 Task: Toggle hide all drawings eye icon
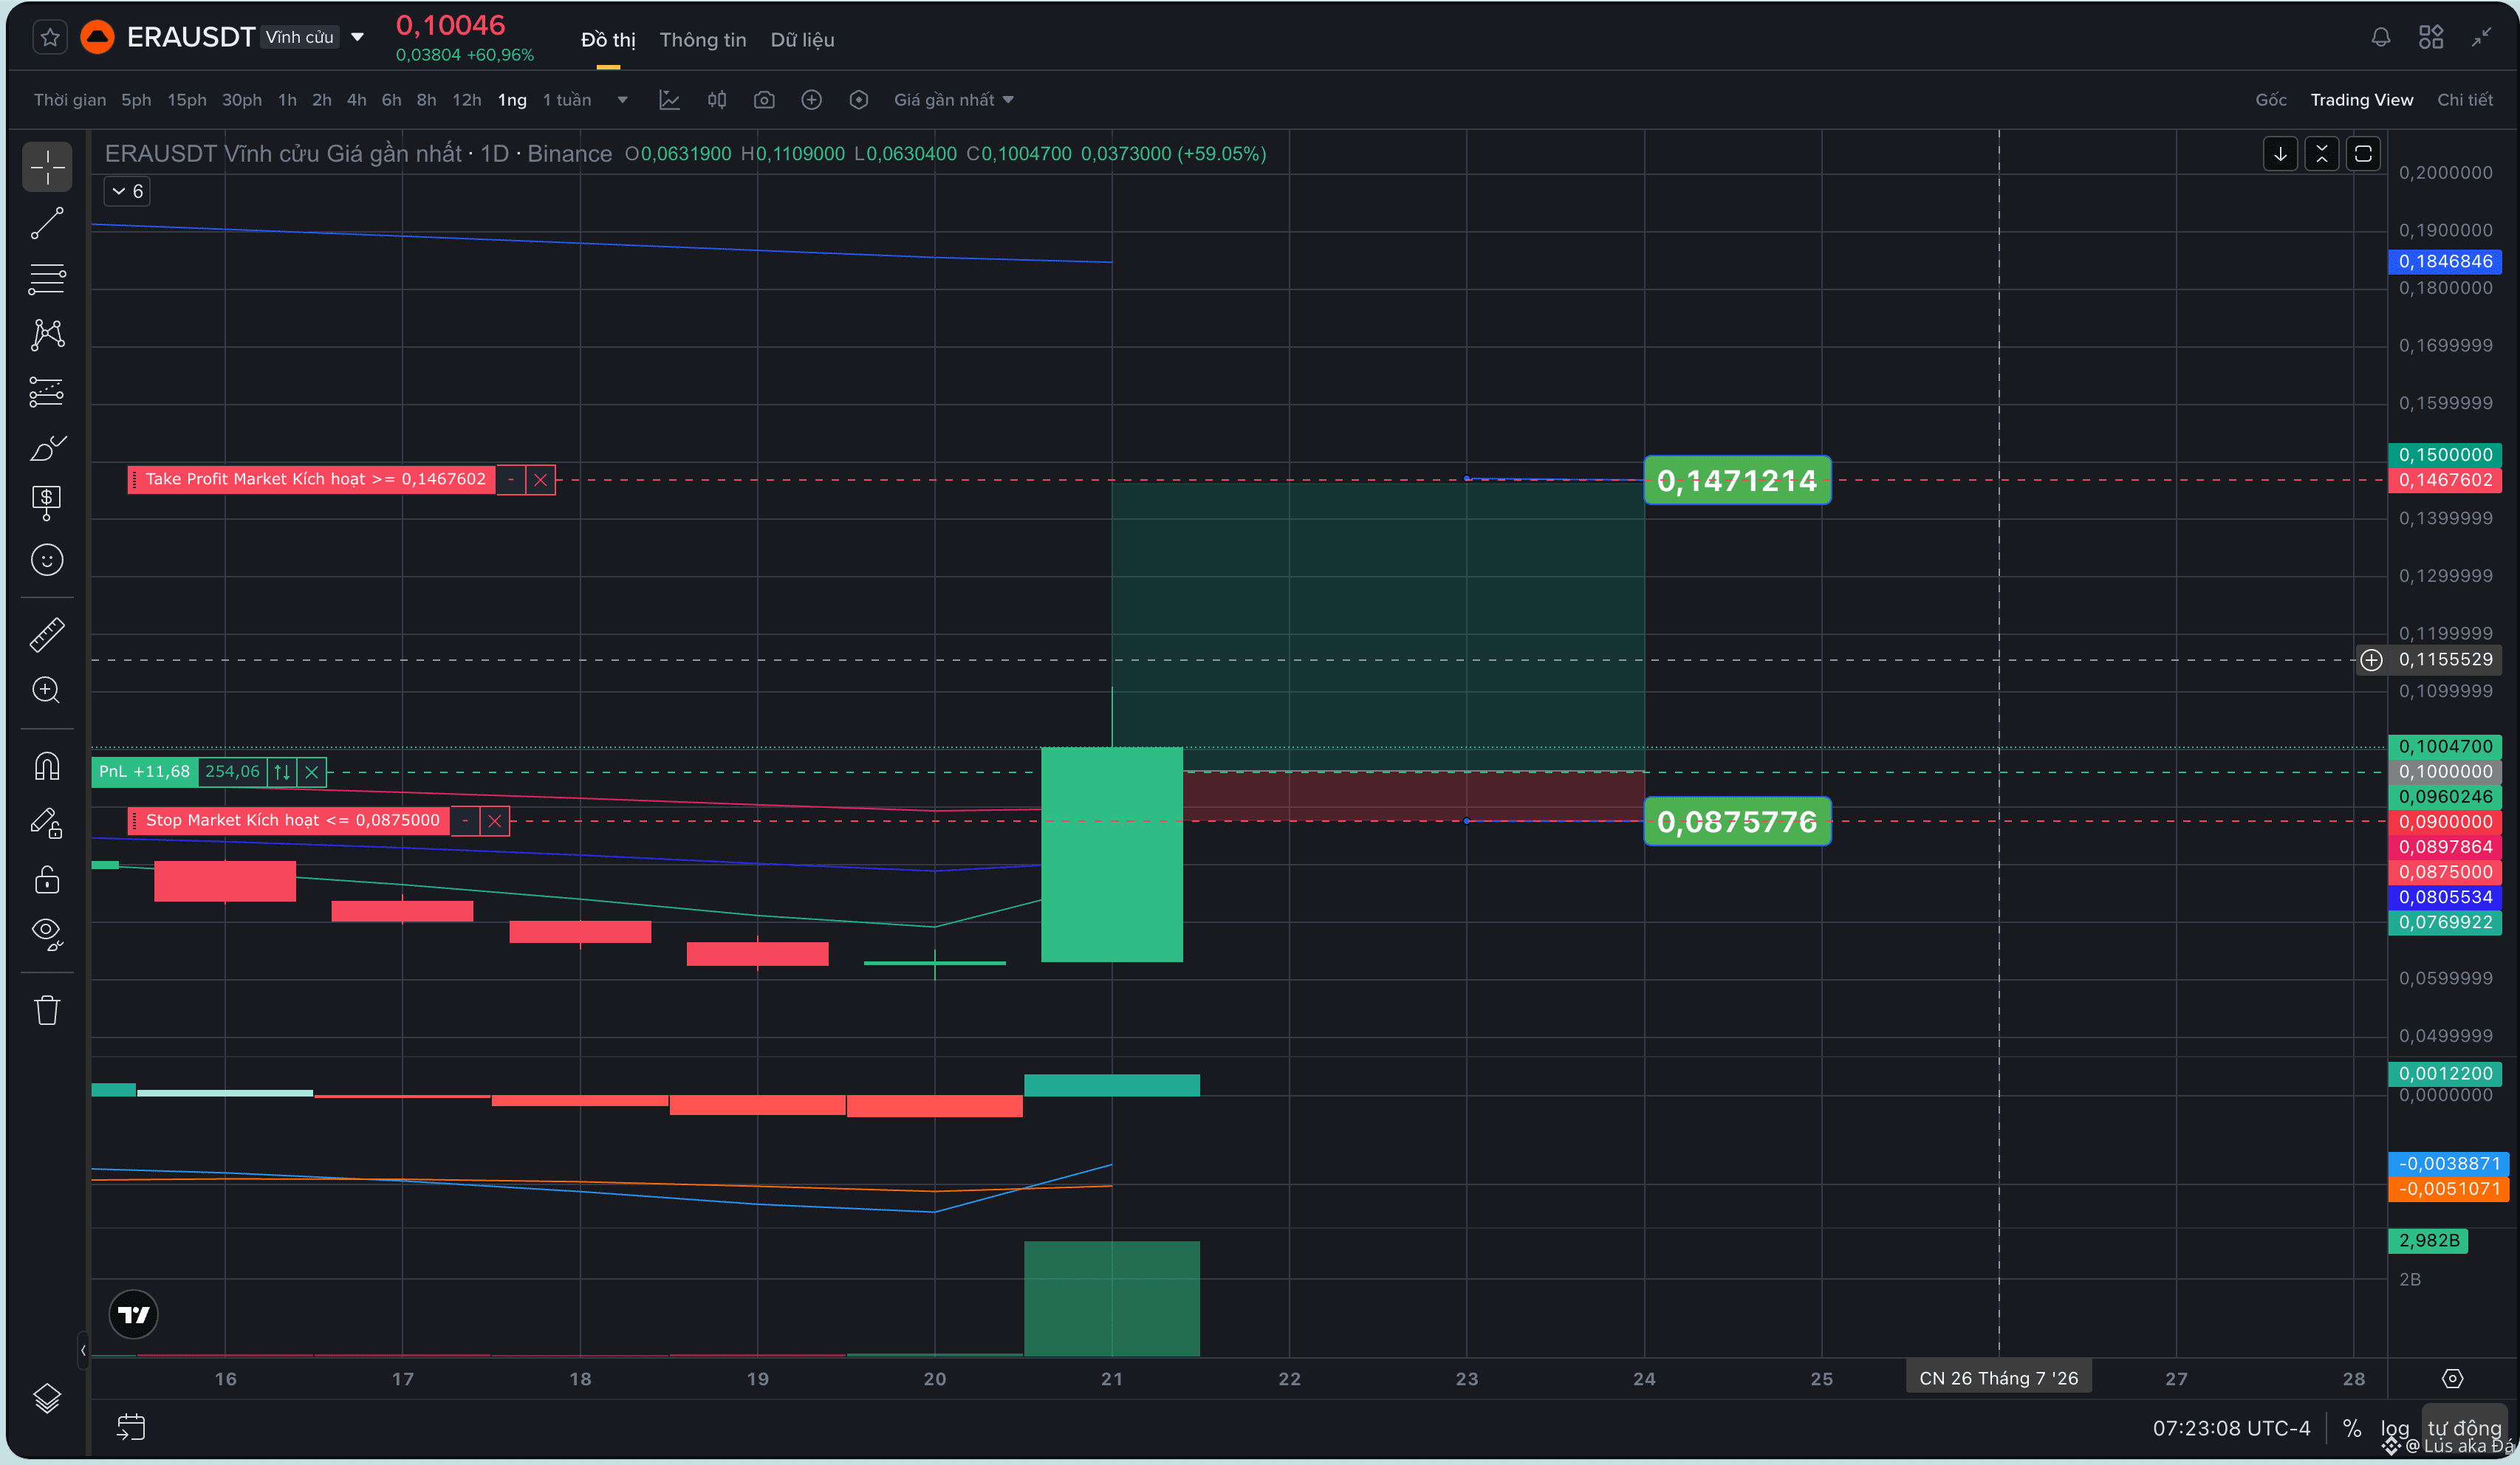(47, 934)
